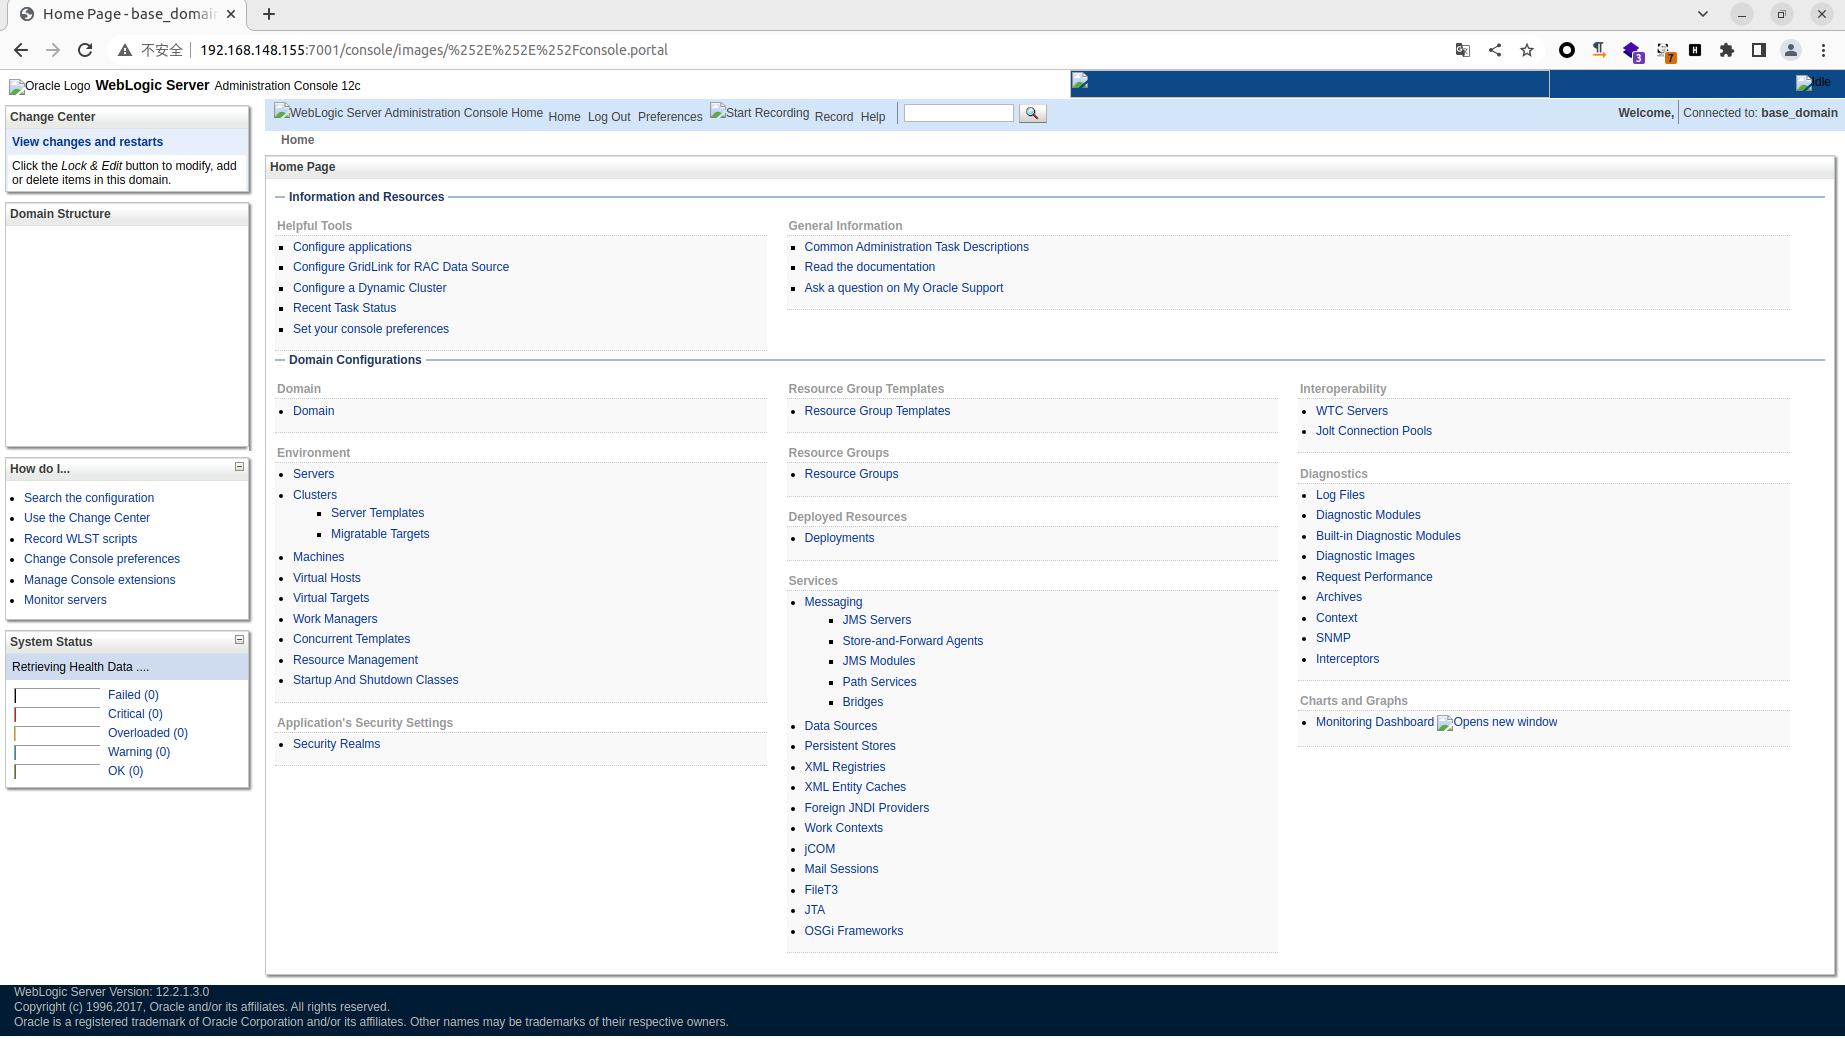This screenshot has width=1845, height=1039.
Task: Click the Failed health progress bar
Action: tap(57, 695)
